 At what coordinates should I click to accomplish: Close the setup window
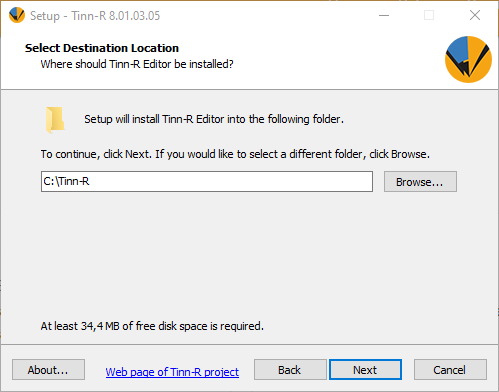pyautogui.click(x=475, y=15)
